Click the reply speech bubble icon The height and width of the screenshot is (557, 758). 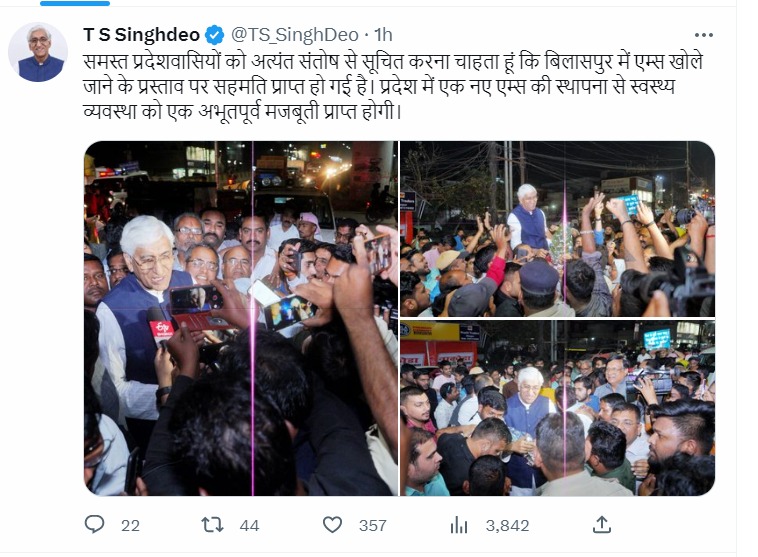click(94, 525)
